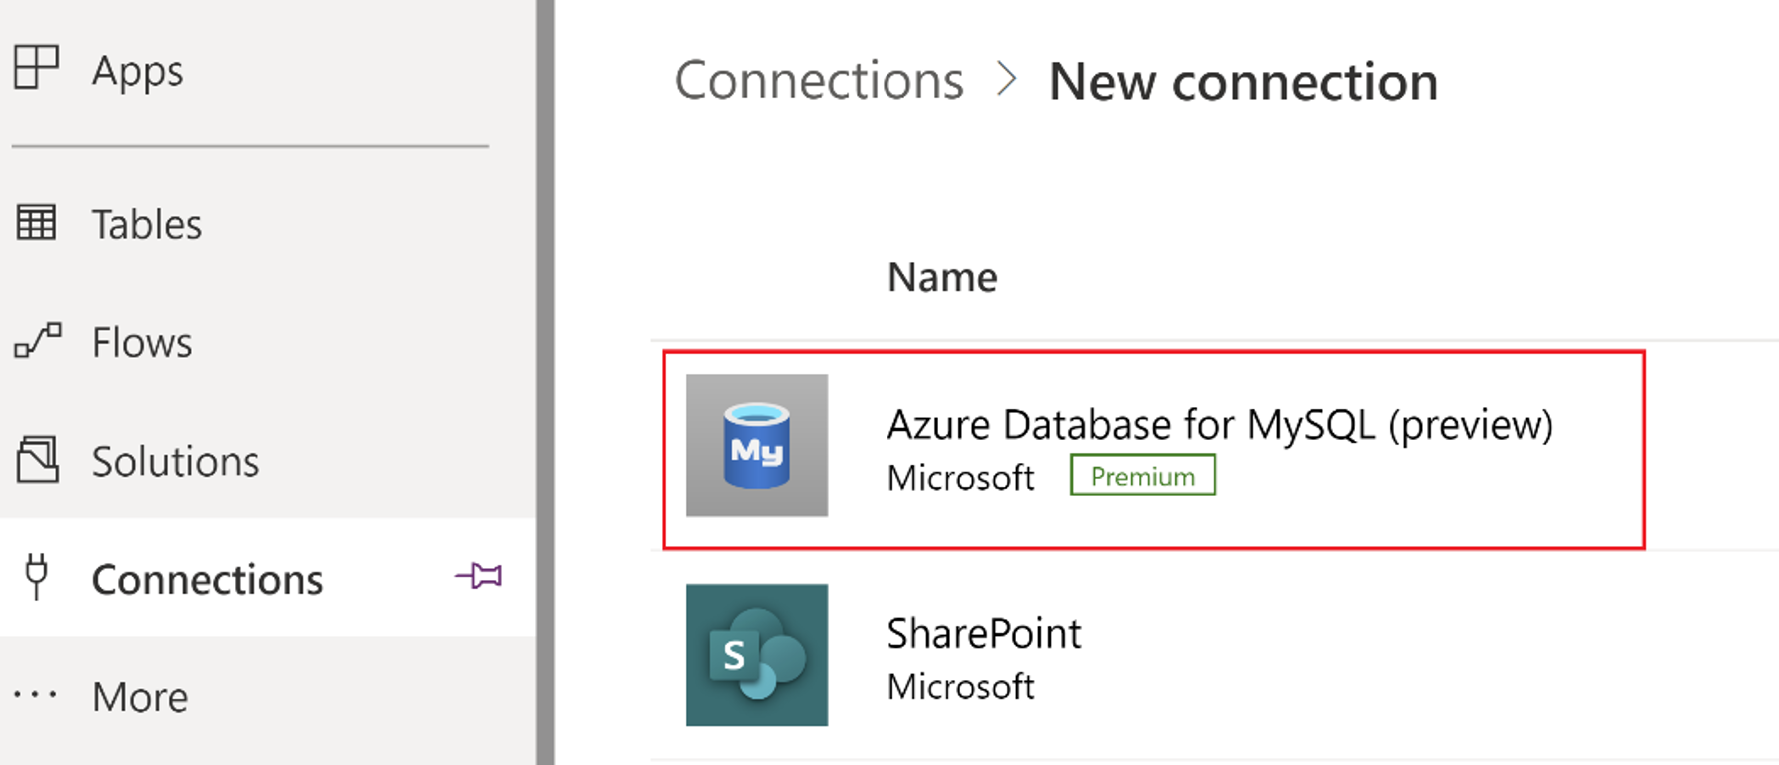Click the Connections plug icon
Viewport: 1779px width, 765px height.
click(x=36, y=577)
